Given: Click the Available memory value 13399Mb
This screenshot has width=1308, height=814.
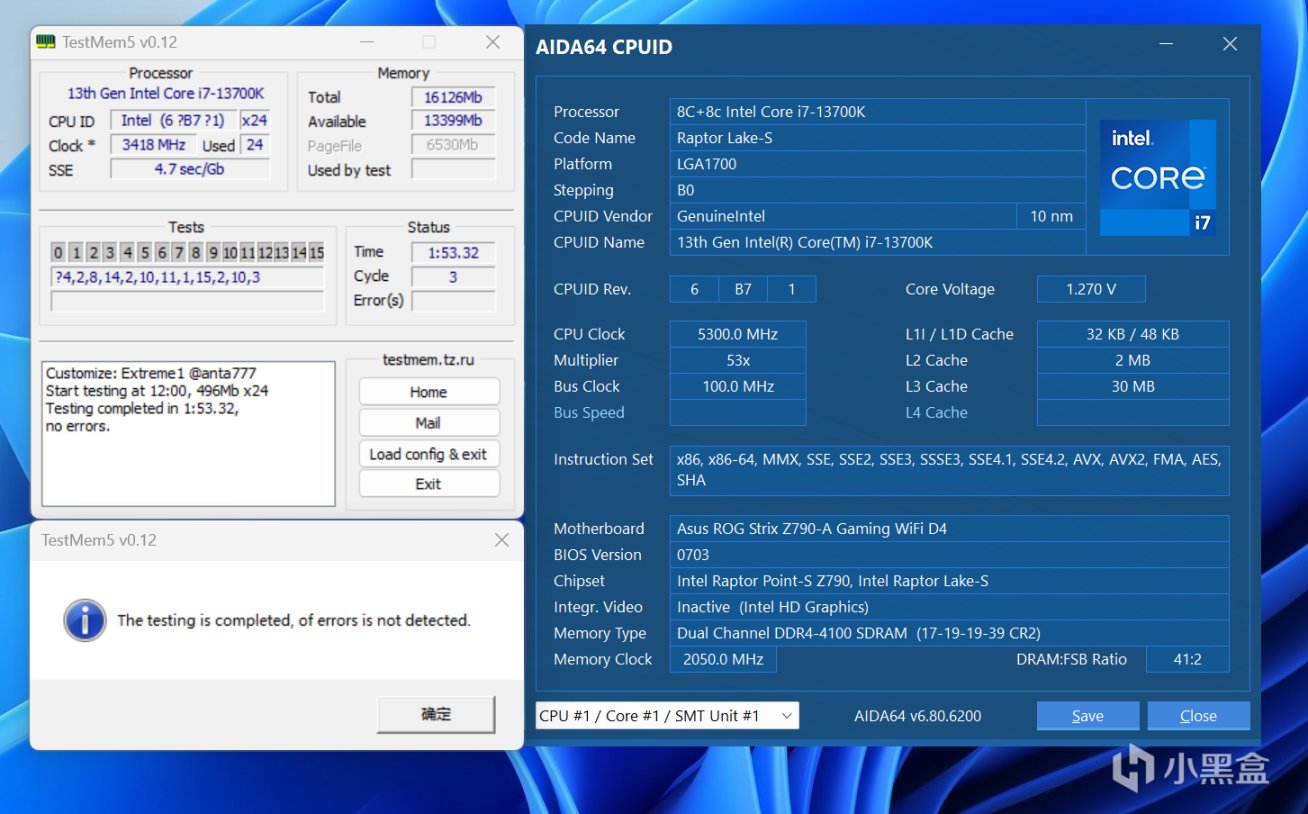Looking at the screenshot, I should [453, 121].
